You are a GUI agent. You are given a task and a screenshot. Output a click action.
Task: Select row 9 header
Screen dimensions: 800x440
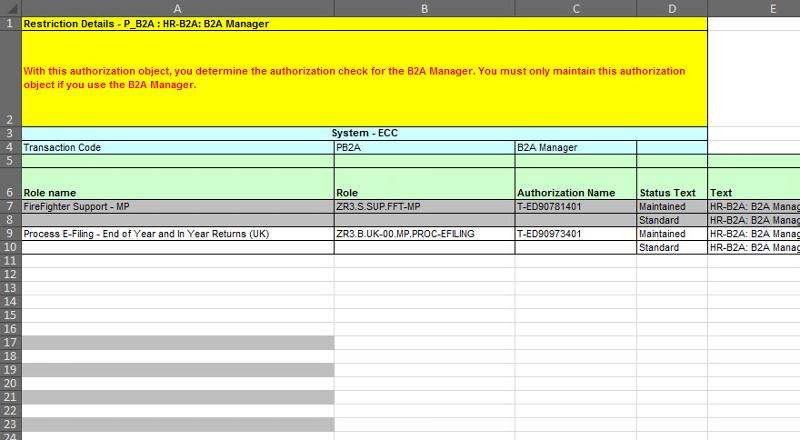(x=10, y=233)
